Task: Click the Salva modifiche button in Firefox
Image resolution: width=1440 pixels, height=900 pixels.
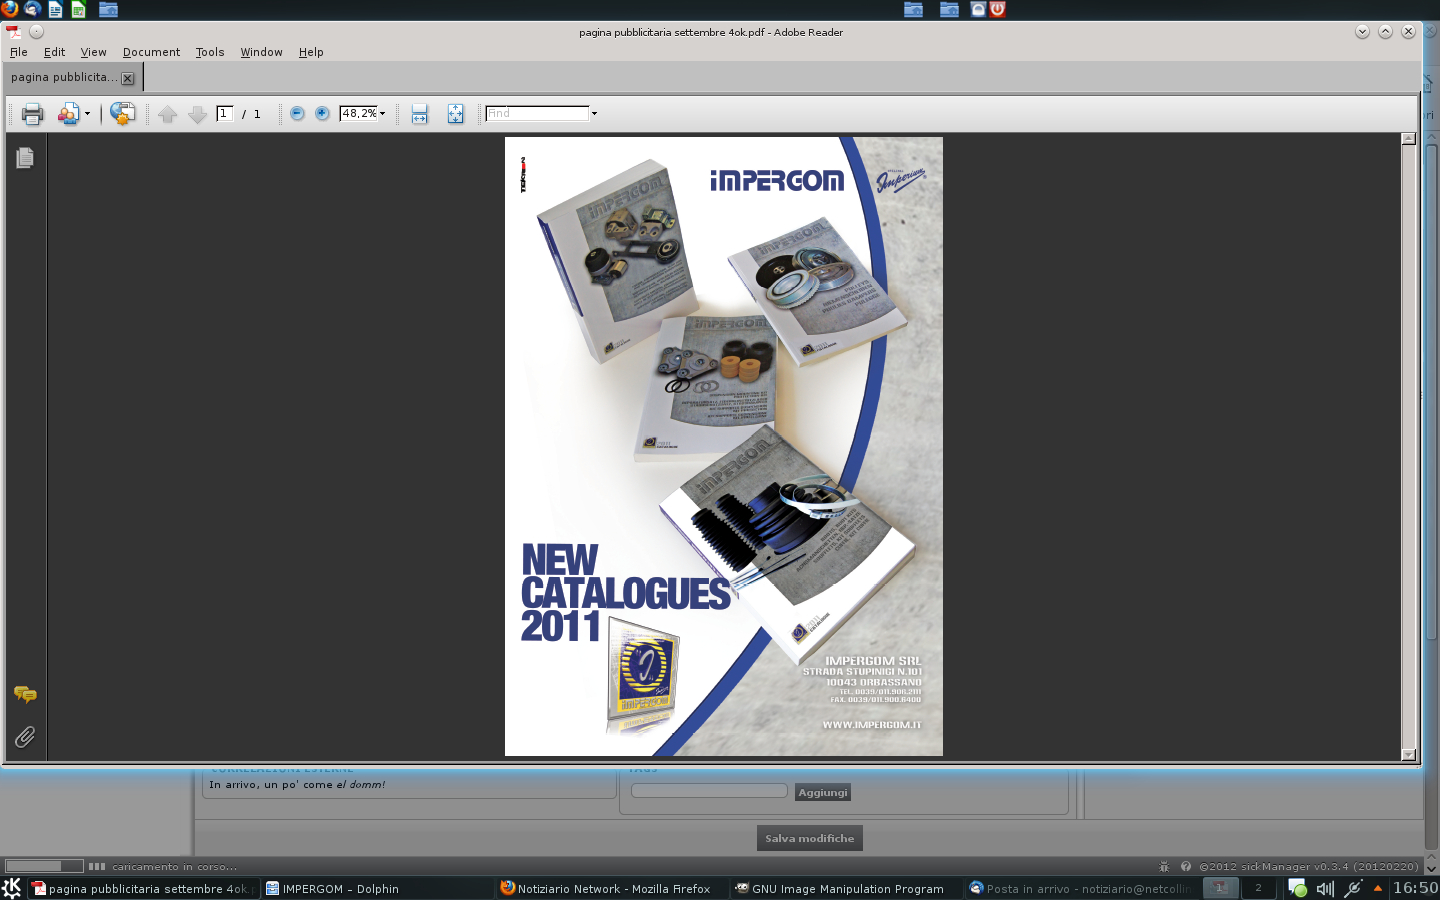Action: 810,838
